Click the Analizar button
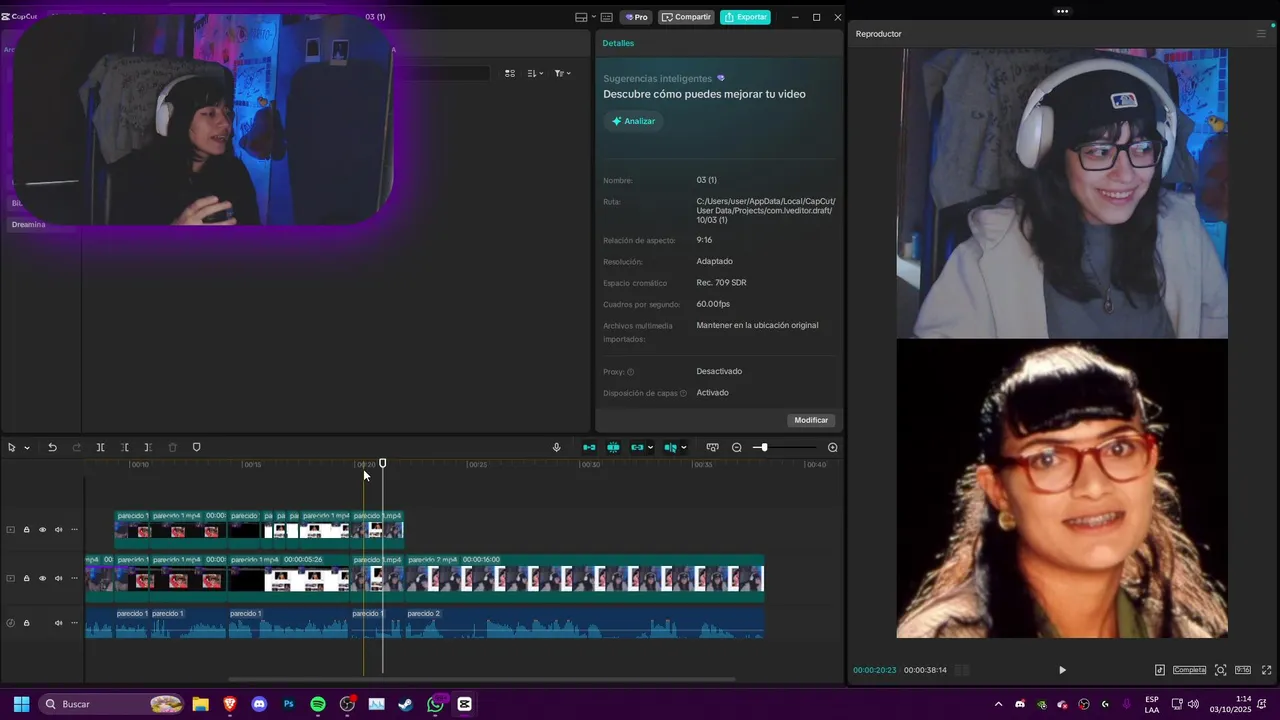Screen dimensions: 1280x720 tap(633, 121)
